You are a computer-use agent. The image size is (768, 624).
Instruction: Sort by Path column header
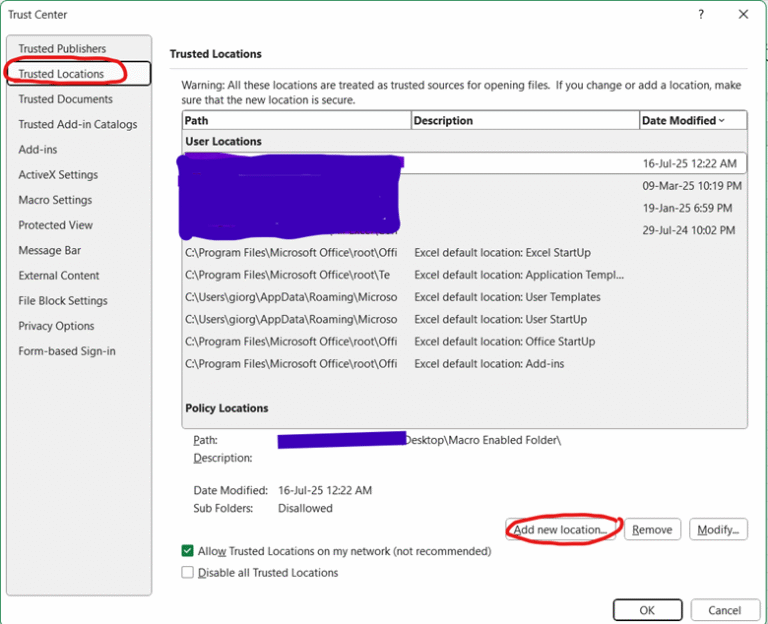point(296,121)
